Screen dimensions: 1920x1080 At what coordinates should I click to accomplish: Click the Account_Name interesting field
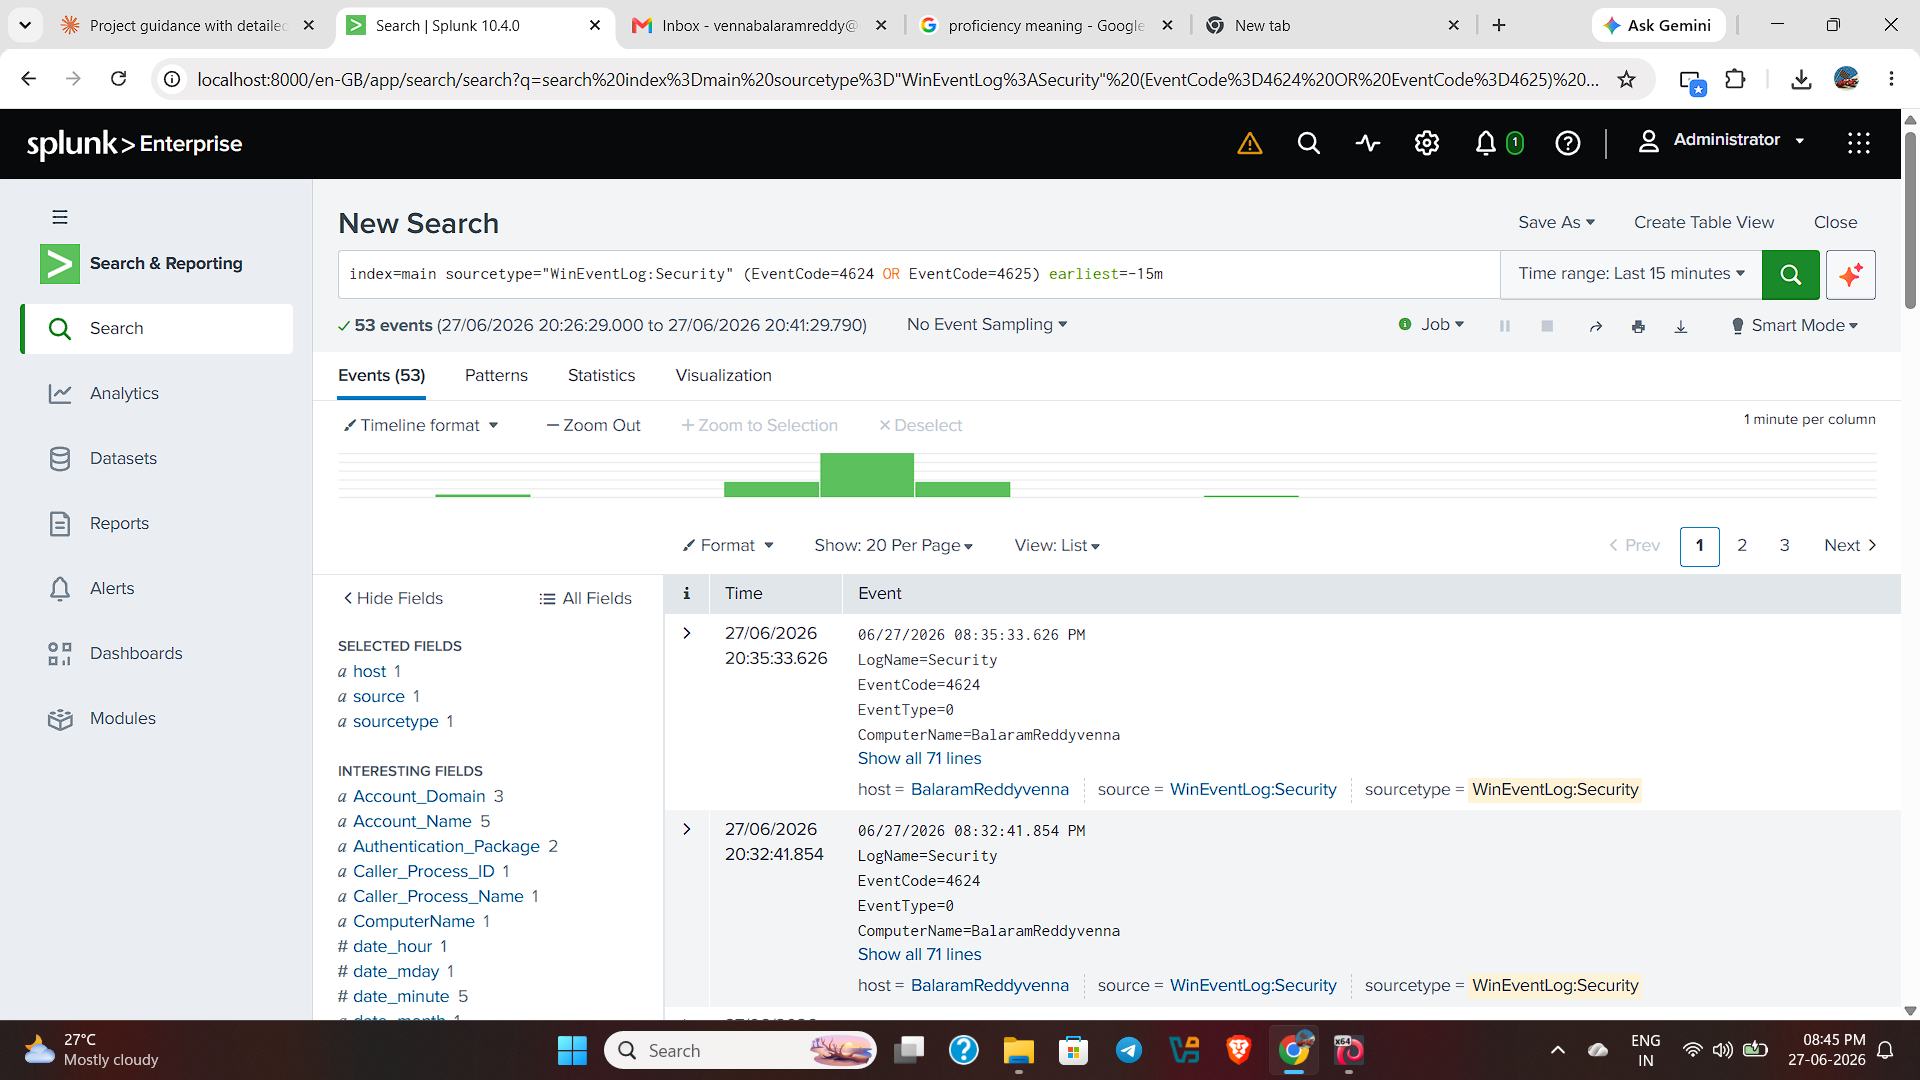click(412, 821)
